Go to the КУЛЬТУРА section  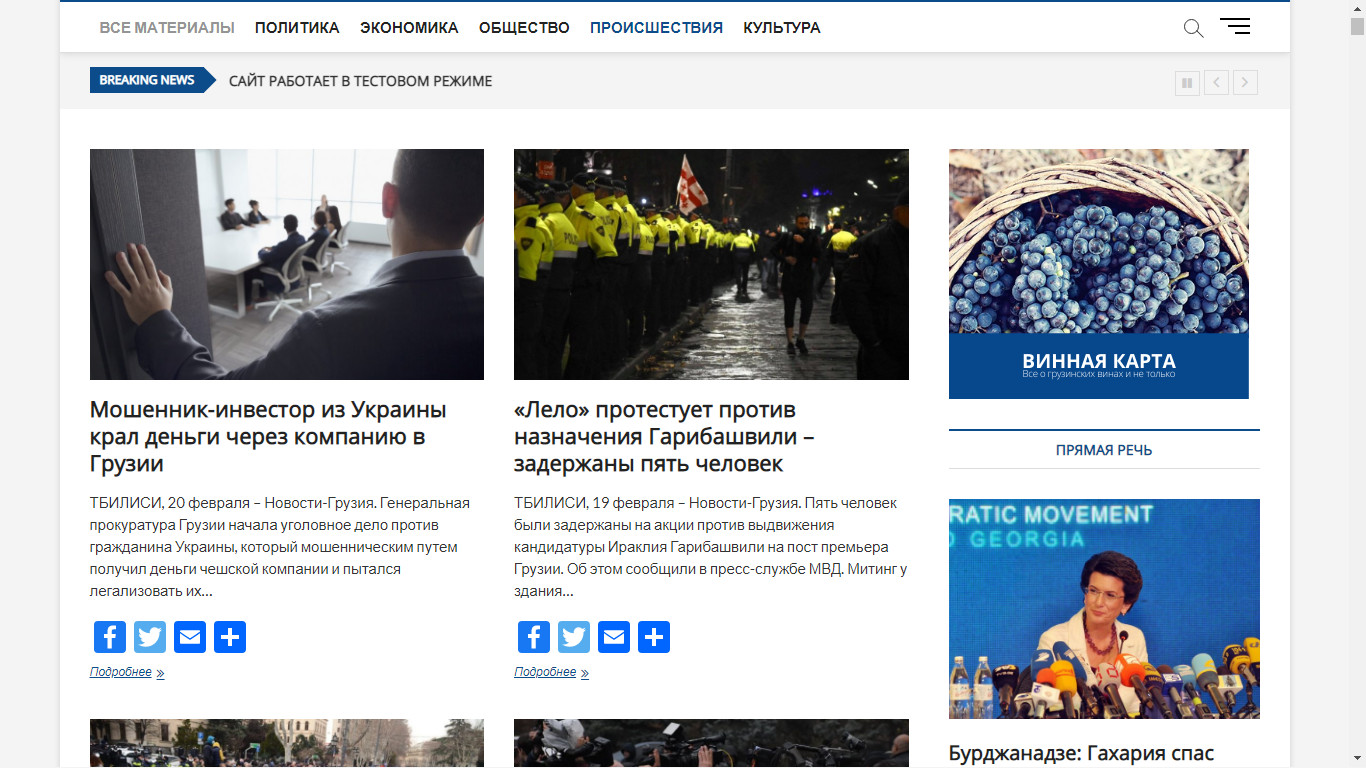(x=782, y=28)
